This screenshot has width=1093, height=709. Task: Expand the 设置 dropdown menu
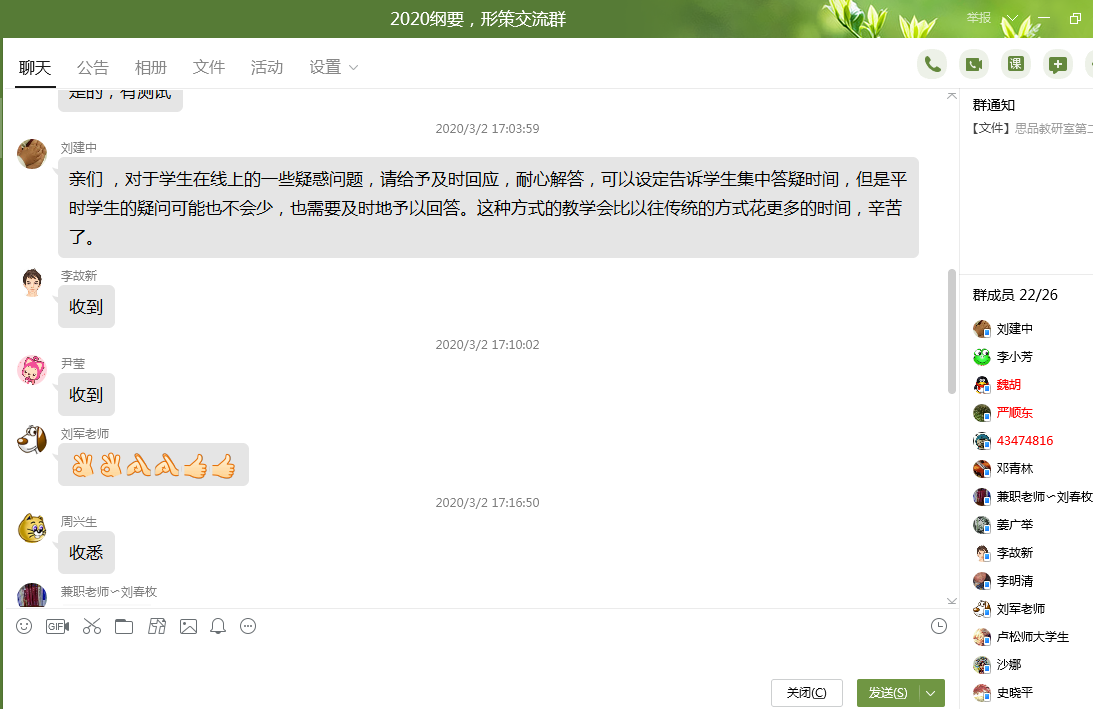coord(334,67)
